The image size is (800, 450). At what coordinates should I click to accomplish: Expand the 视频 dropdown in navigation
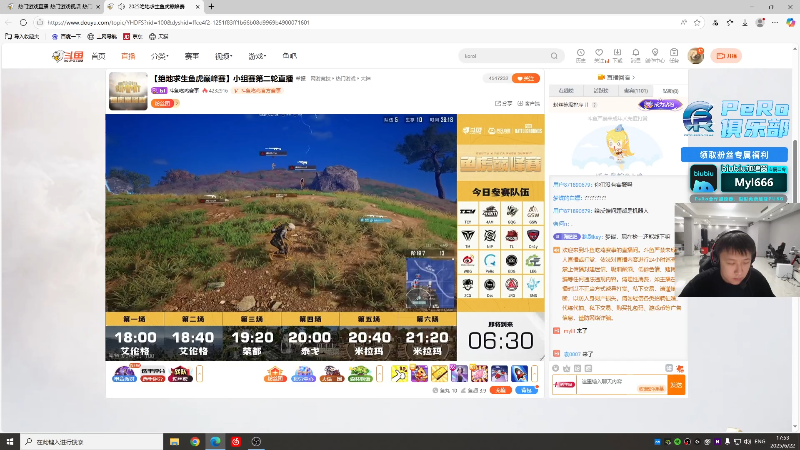click(223, 56)
